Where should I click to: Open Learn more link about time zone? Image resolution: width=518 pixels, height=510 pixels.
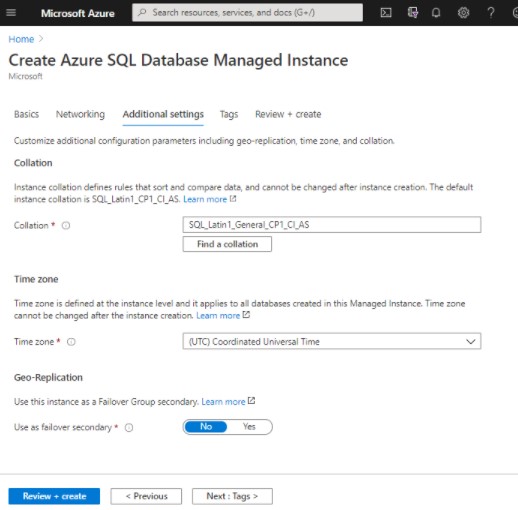(x=218, y=315)
